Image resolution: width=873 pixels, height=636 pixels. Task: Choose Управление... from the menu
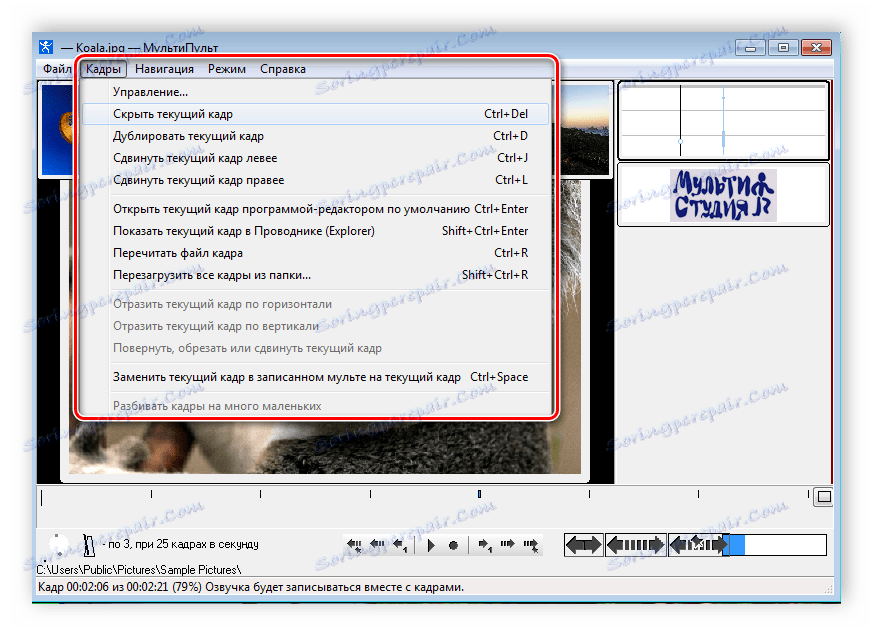315,92
